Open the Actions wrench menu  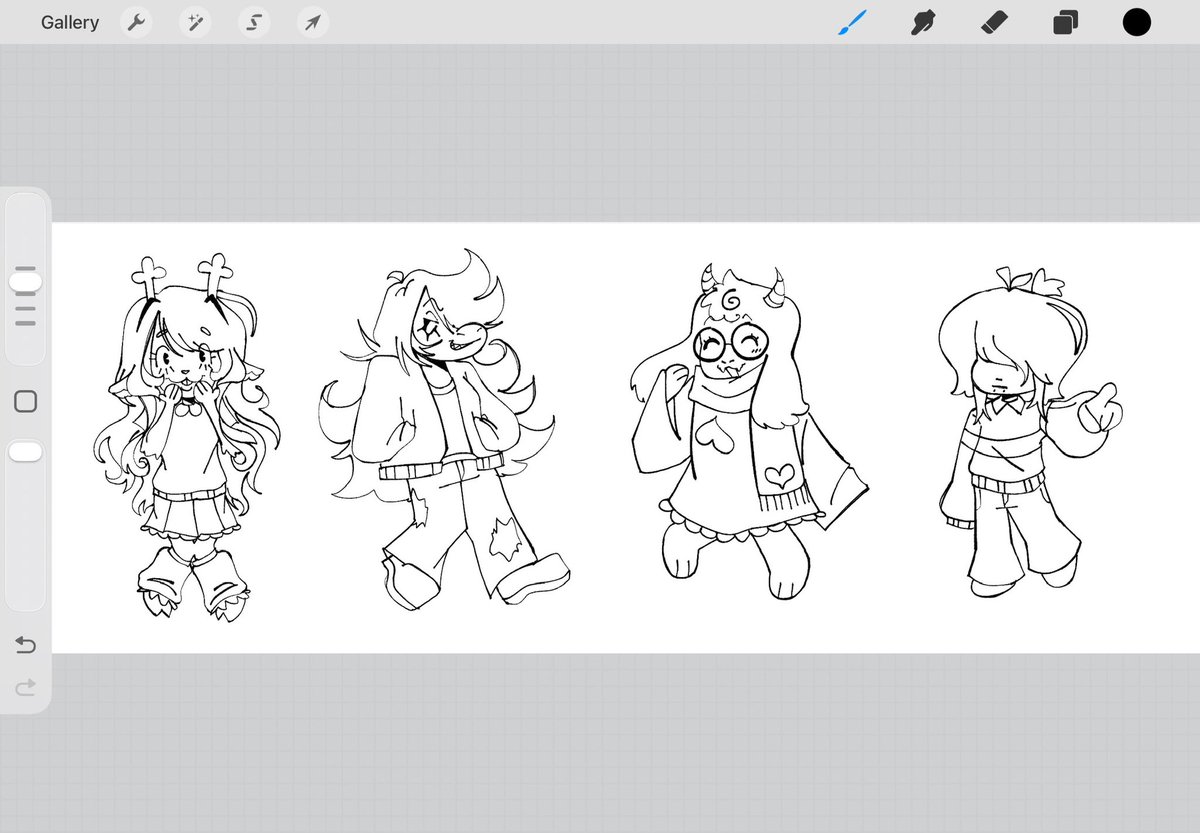(x=136, y=22)
